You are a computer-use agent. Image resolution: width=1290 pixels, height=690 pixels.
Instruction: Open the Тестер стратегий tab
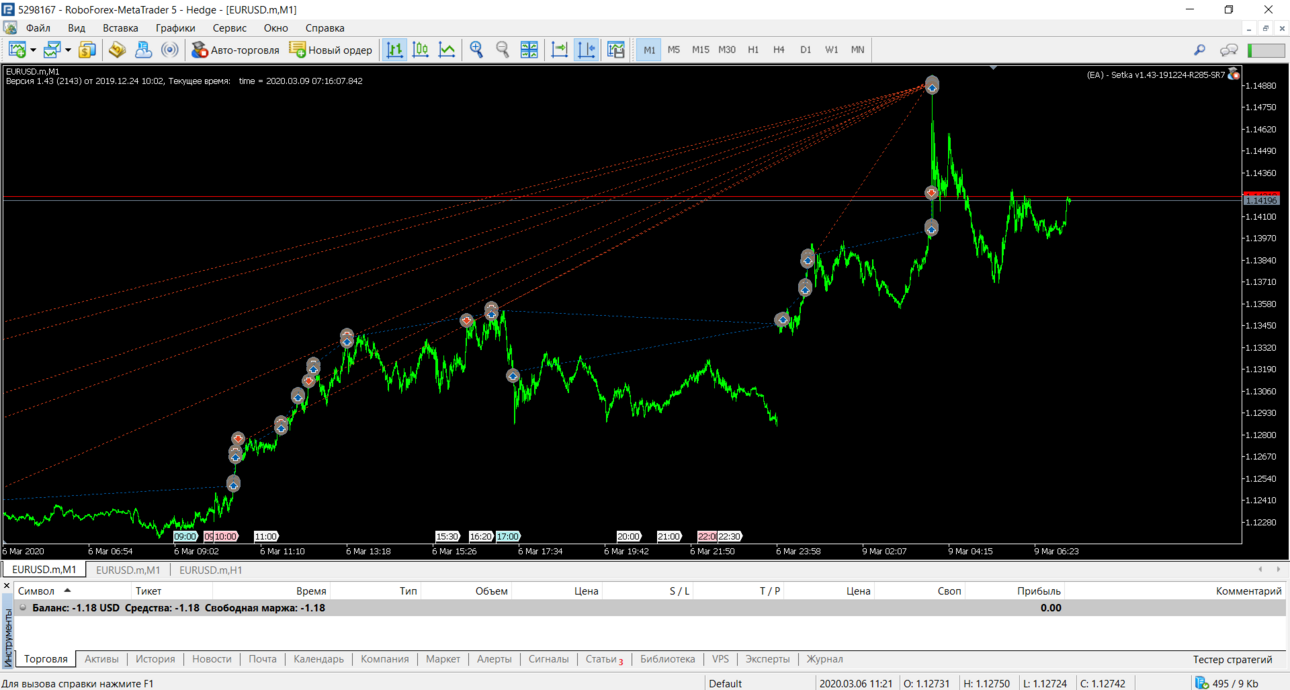tap(1232, 659)
